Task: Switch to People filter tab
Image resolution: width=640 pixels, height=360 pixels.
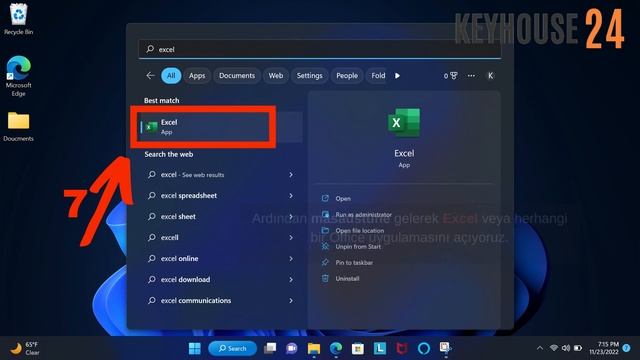Action: (347, 76)
